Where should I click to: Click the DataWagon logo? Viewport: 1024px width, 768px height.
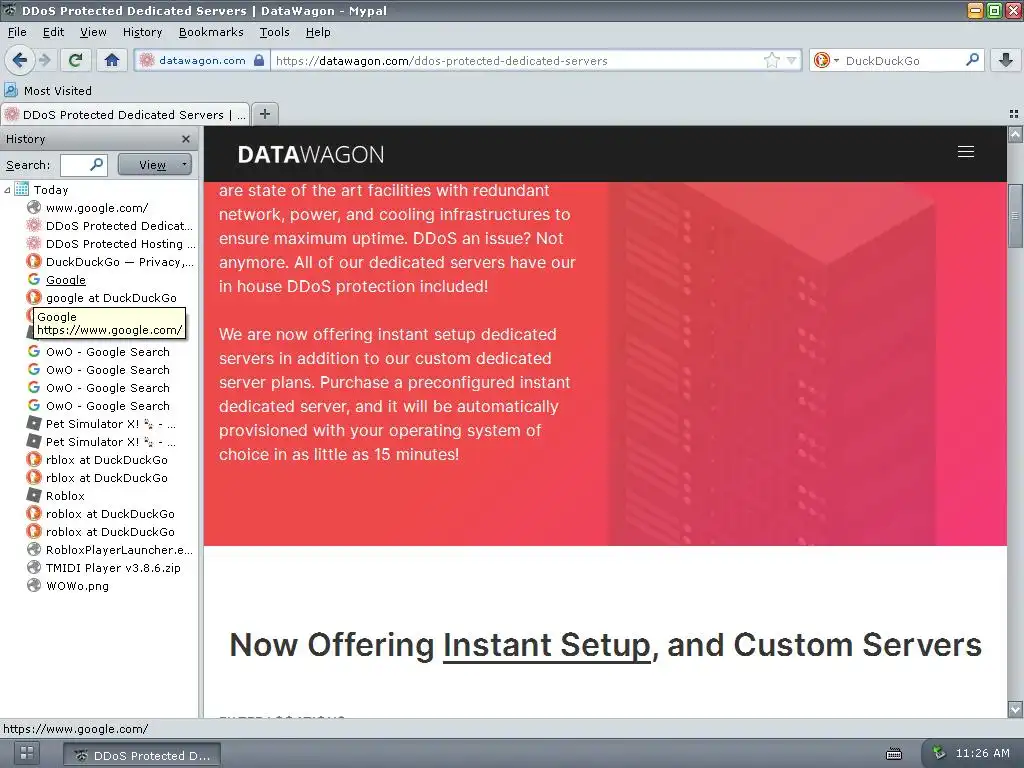[x=311, y=155]
